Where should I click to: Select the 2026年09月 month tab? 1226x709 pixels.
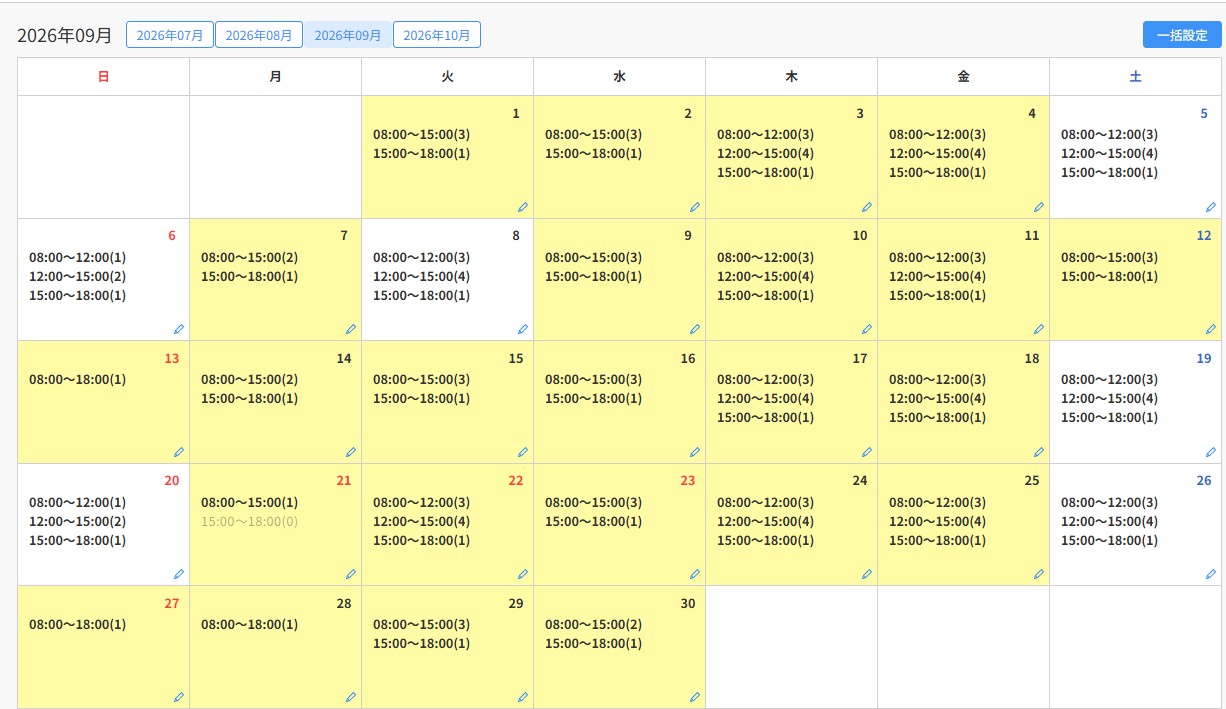(x=348, y=35)
